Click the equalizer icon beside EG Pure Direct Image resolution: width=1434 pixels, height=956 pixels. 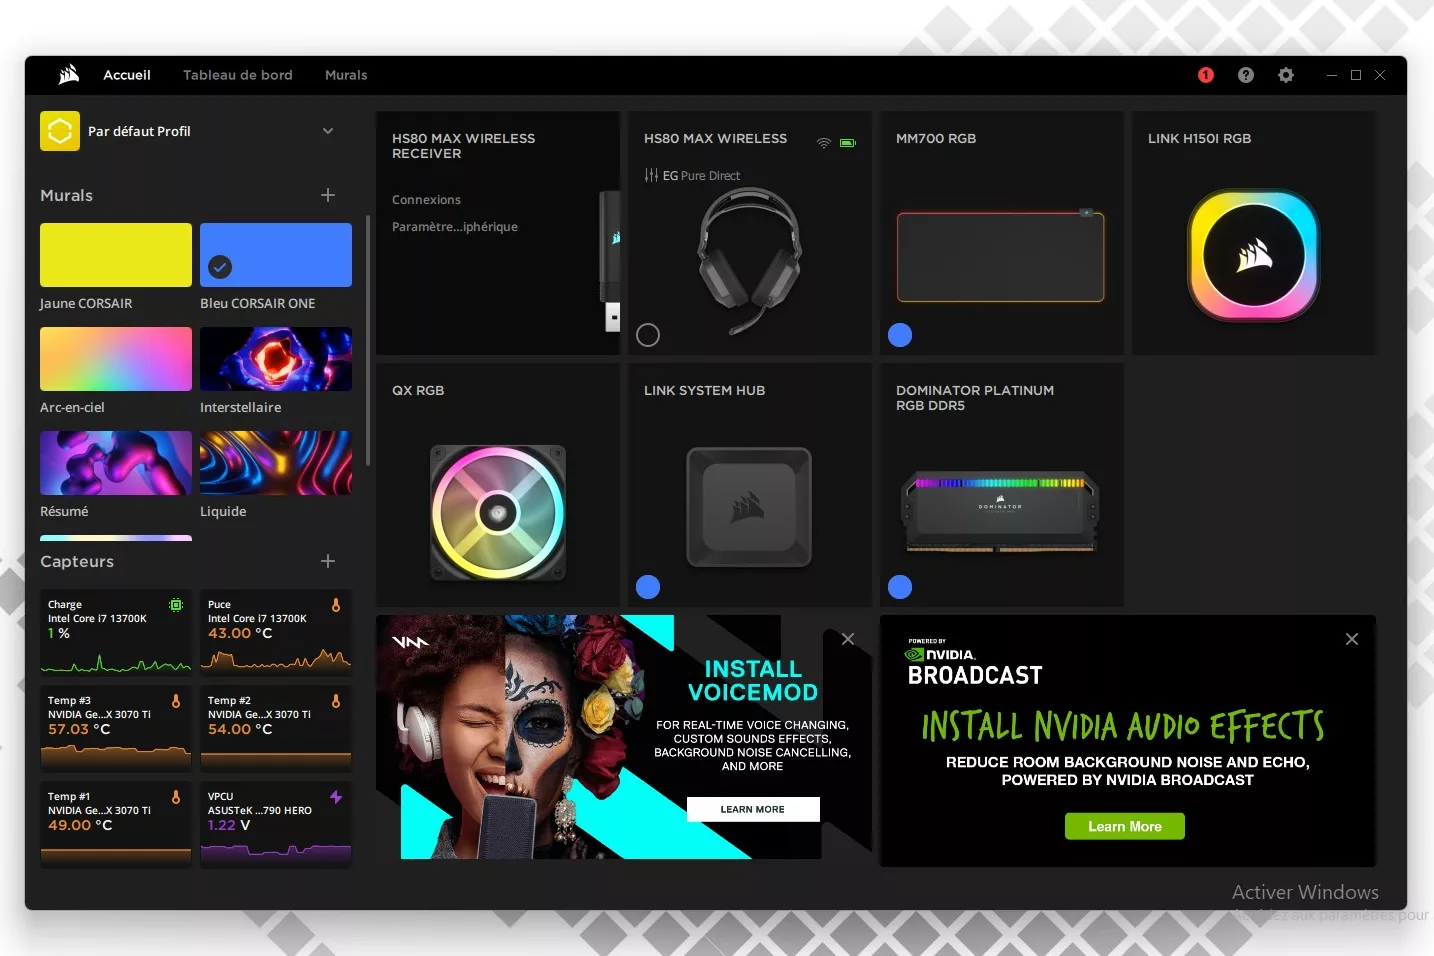click(x=651, y=175)
